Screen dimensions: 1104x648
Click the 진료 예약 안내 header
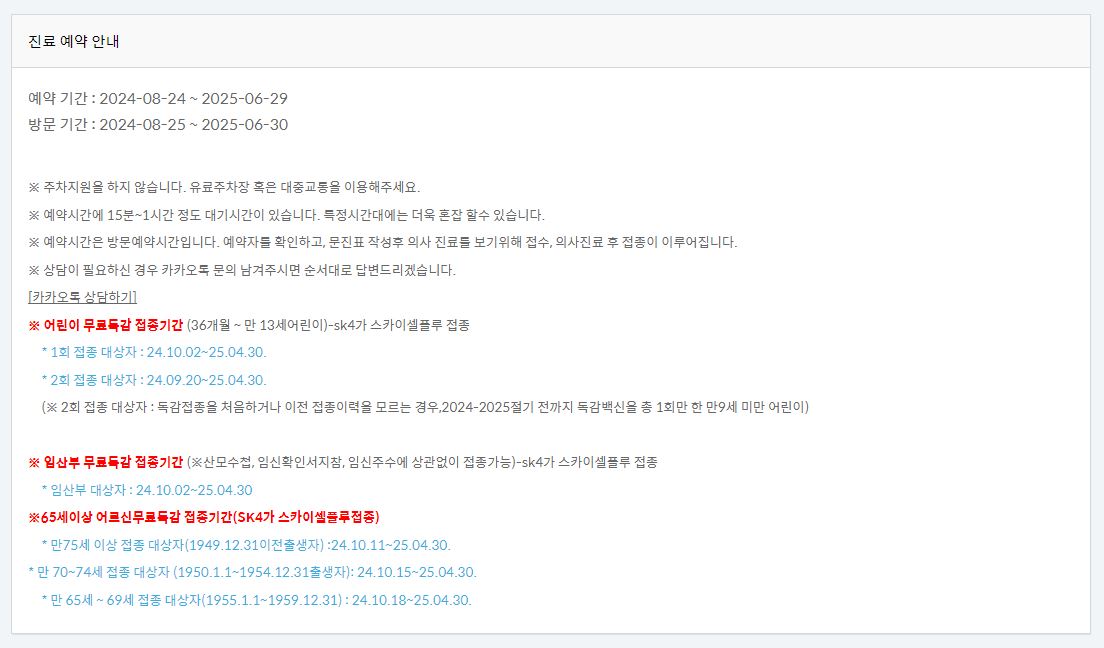pyautogui.click(x=73, y=41)
